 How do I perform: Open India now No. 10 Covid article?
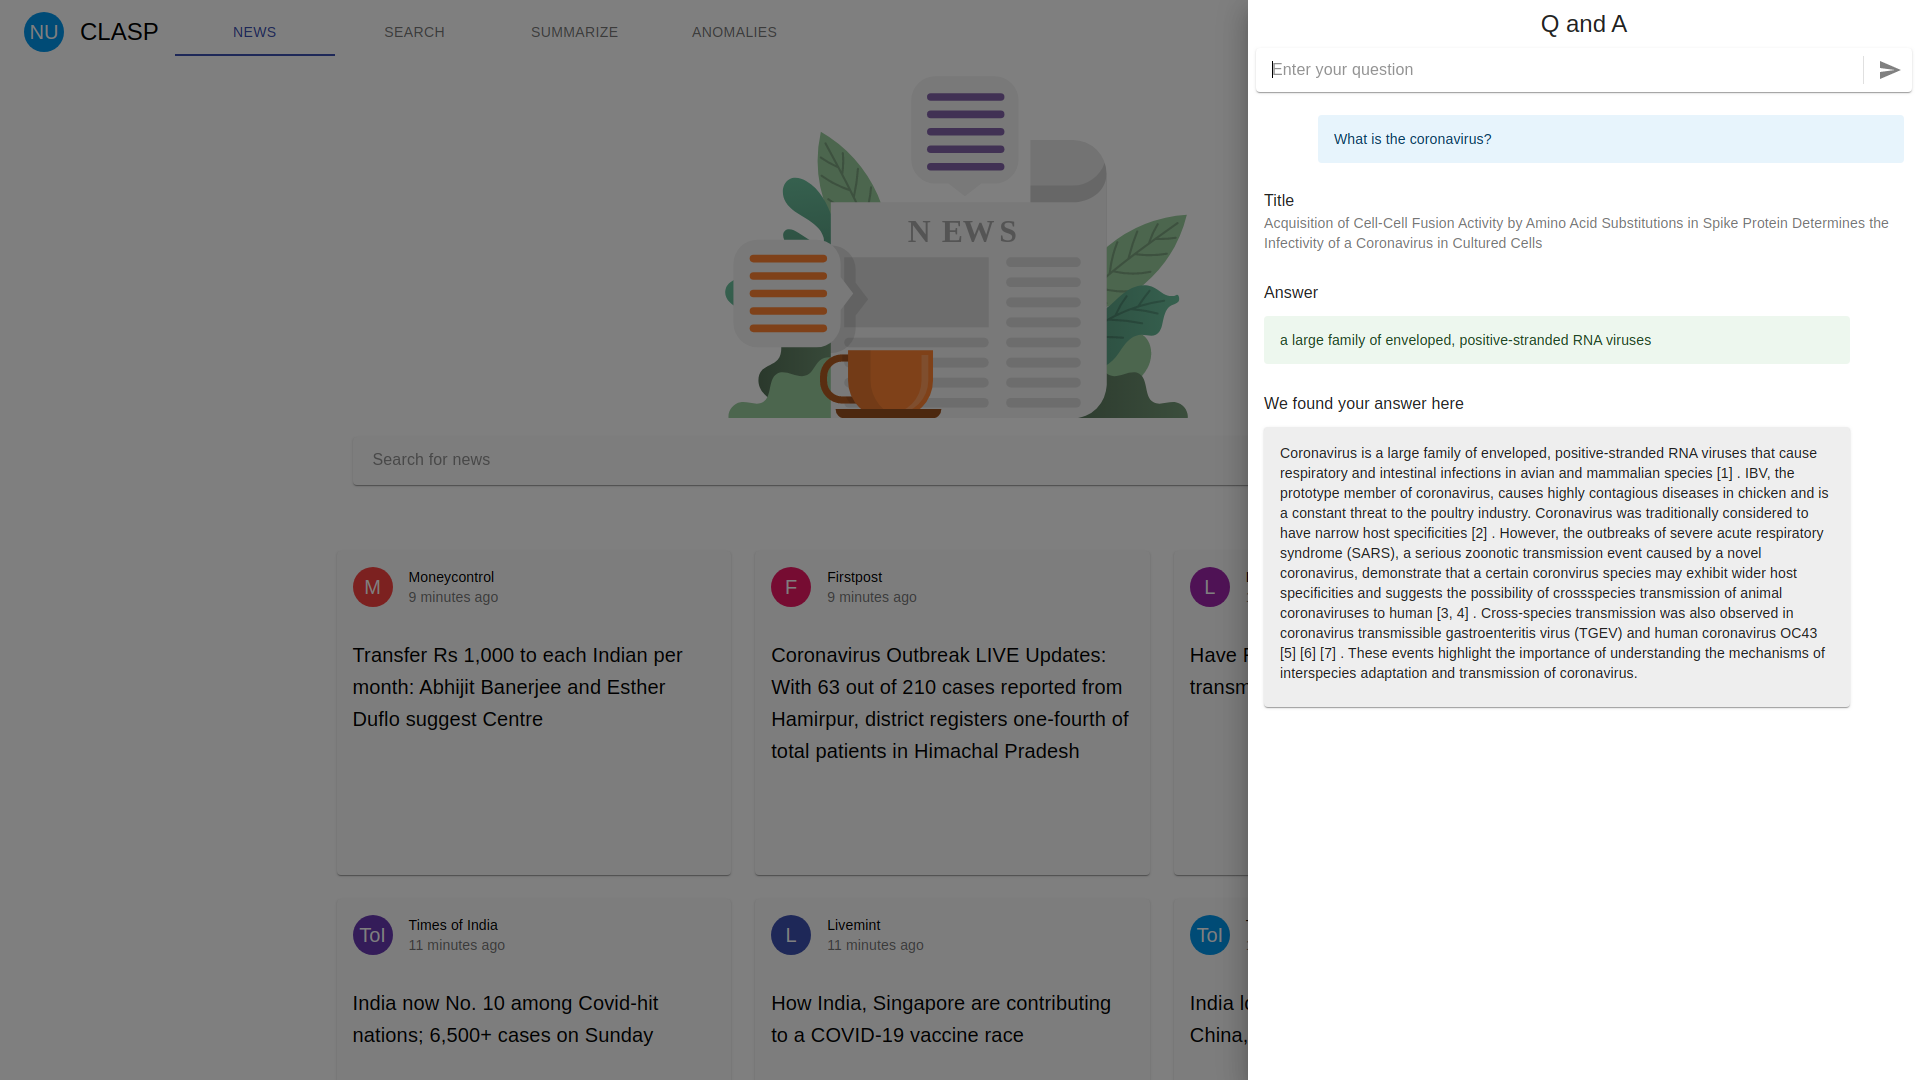pyautogui.click(x=505, y=1019)
